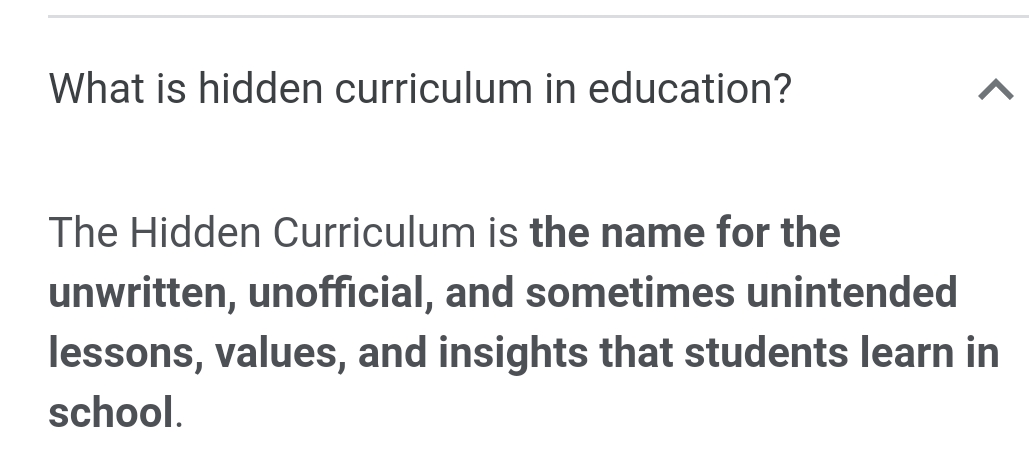The height and width of the screenshot is (470, 1029).
Task: Click the word 'What' in the question heading
Action: coord(97,89)
